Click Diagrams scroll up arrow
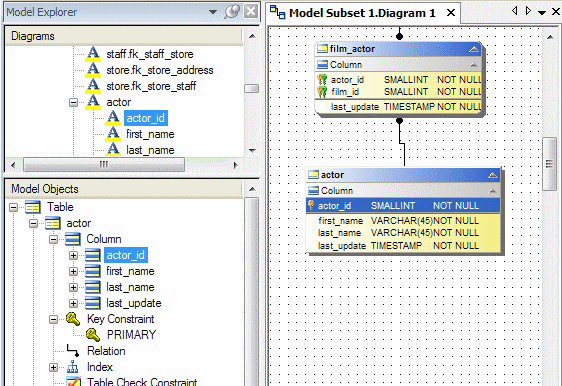The height and width of the screenshot is (386, 562). (252, 36)
